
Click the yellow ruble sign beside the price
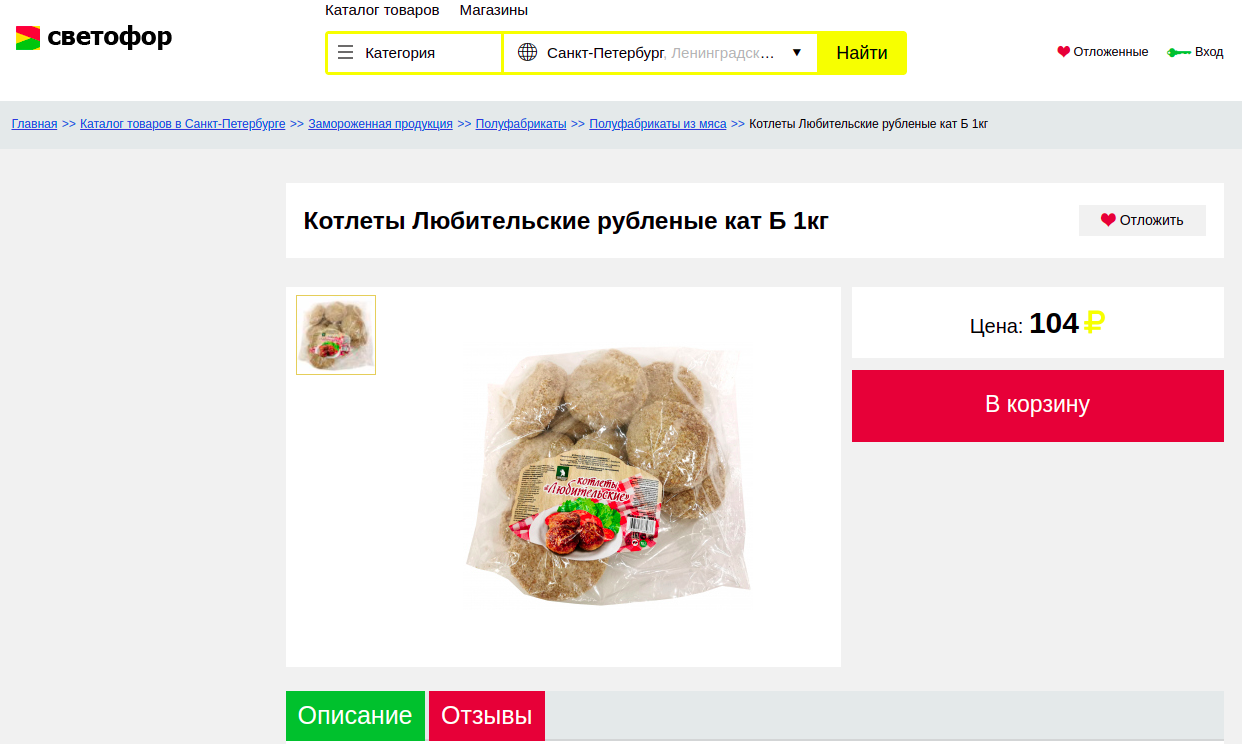point(1095,323)
